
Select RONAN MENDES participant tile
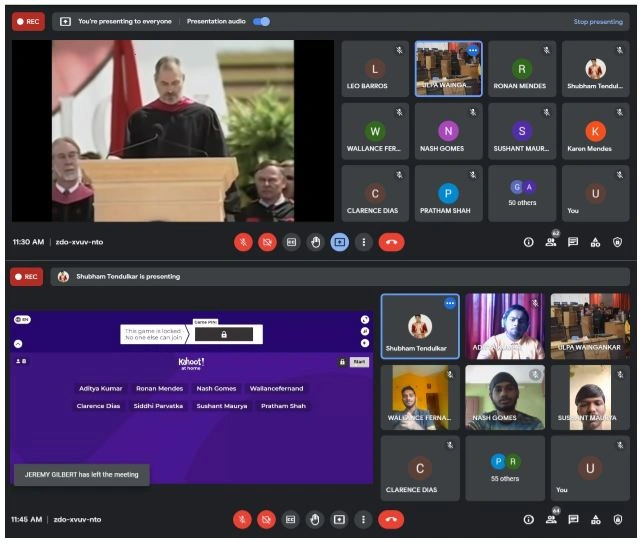click(x=522, y=69)
